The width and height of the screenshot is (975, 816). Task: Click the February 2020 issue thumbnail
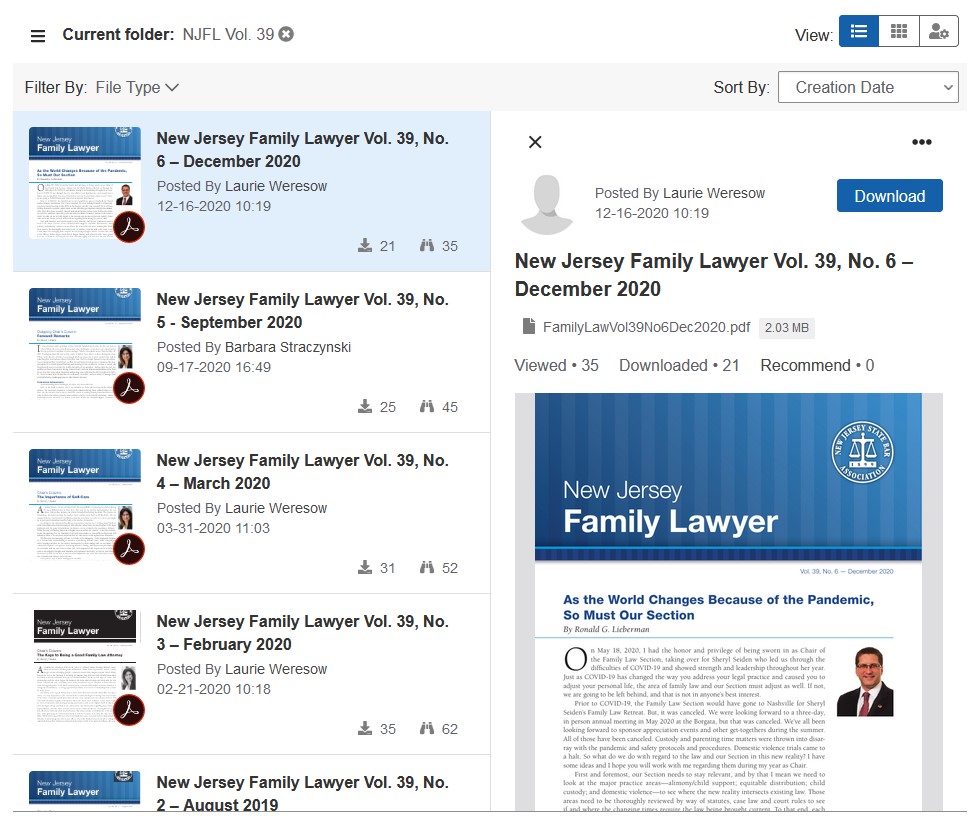(85, 666)
